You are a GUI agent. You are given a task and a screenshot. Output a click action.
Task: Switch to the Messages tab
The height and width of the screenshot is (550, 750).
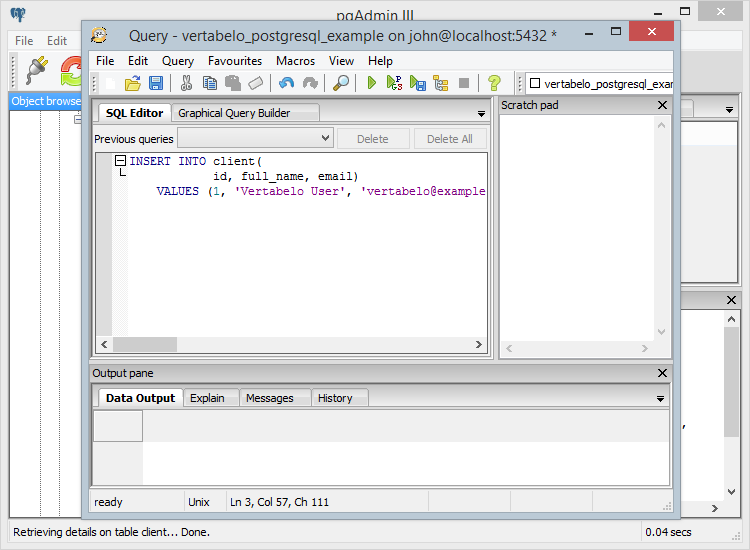270,398
